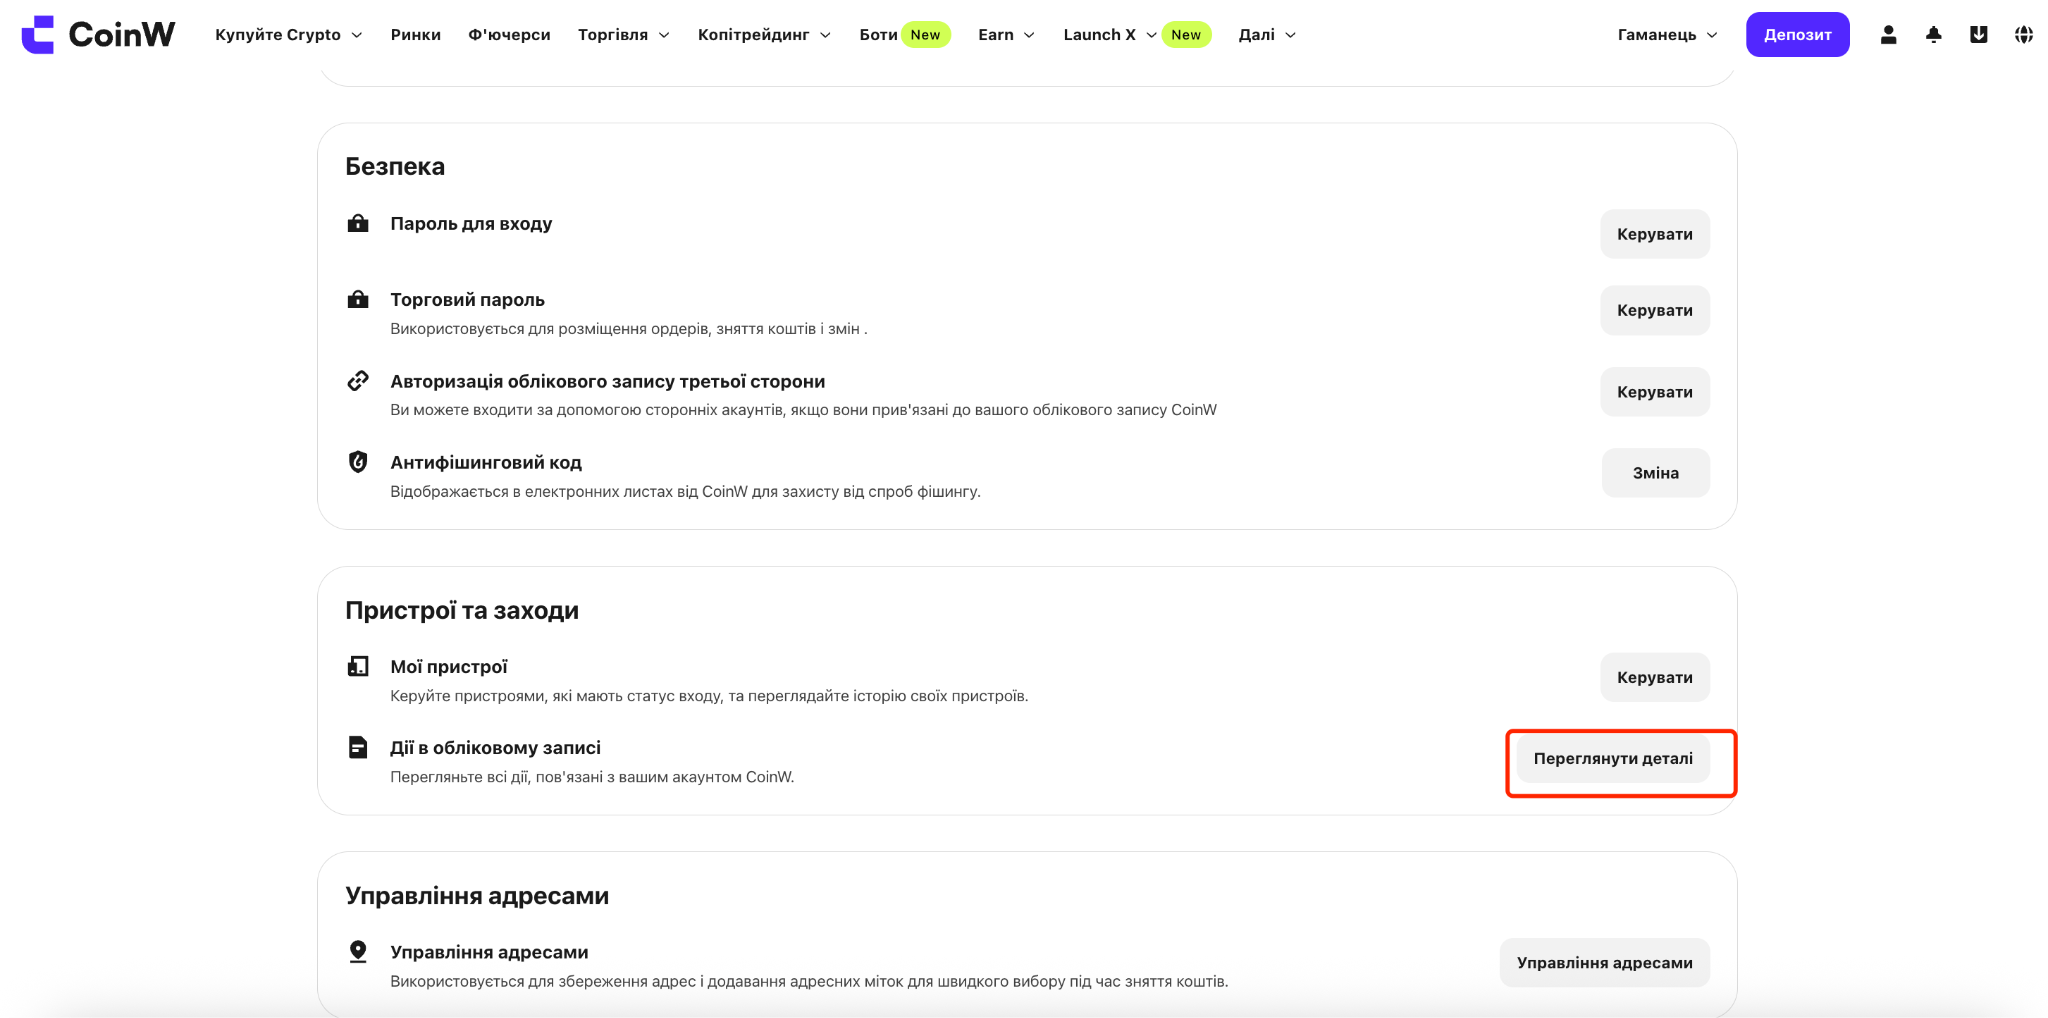
Task: Click the third-party authorization link icon
Action: (358, 381)
